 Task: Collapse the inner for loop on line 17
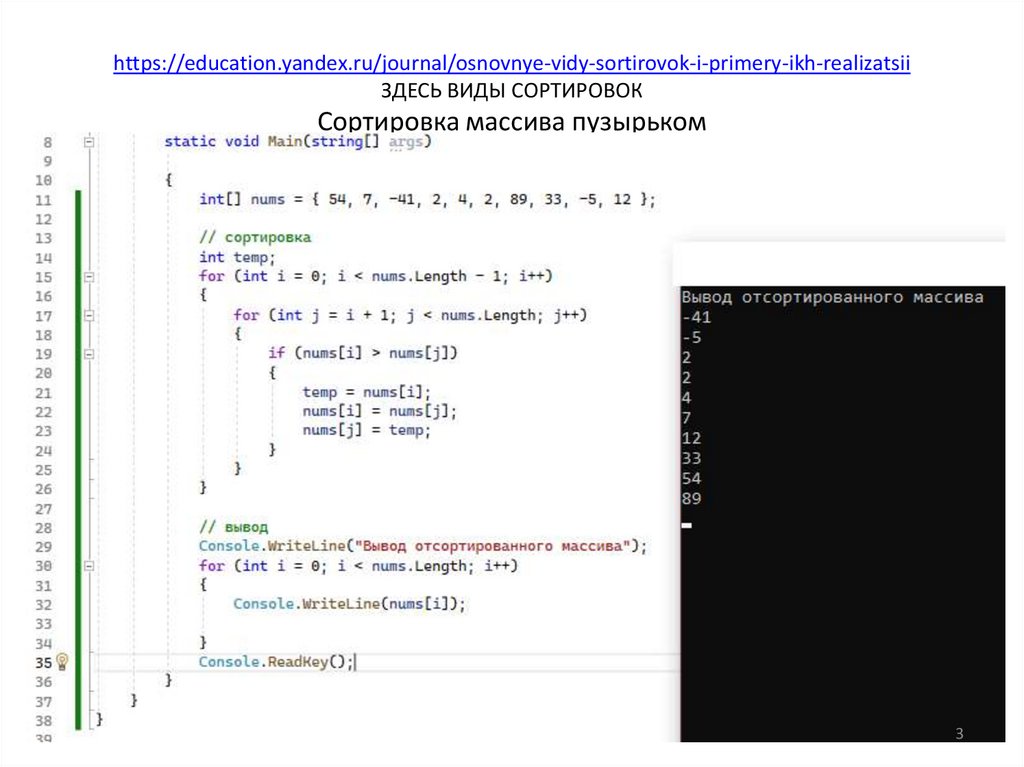pos(89,316)
